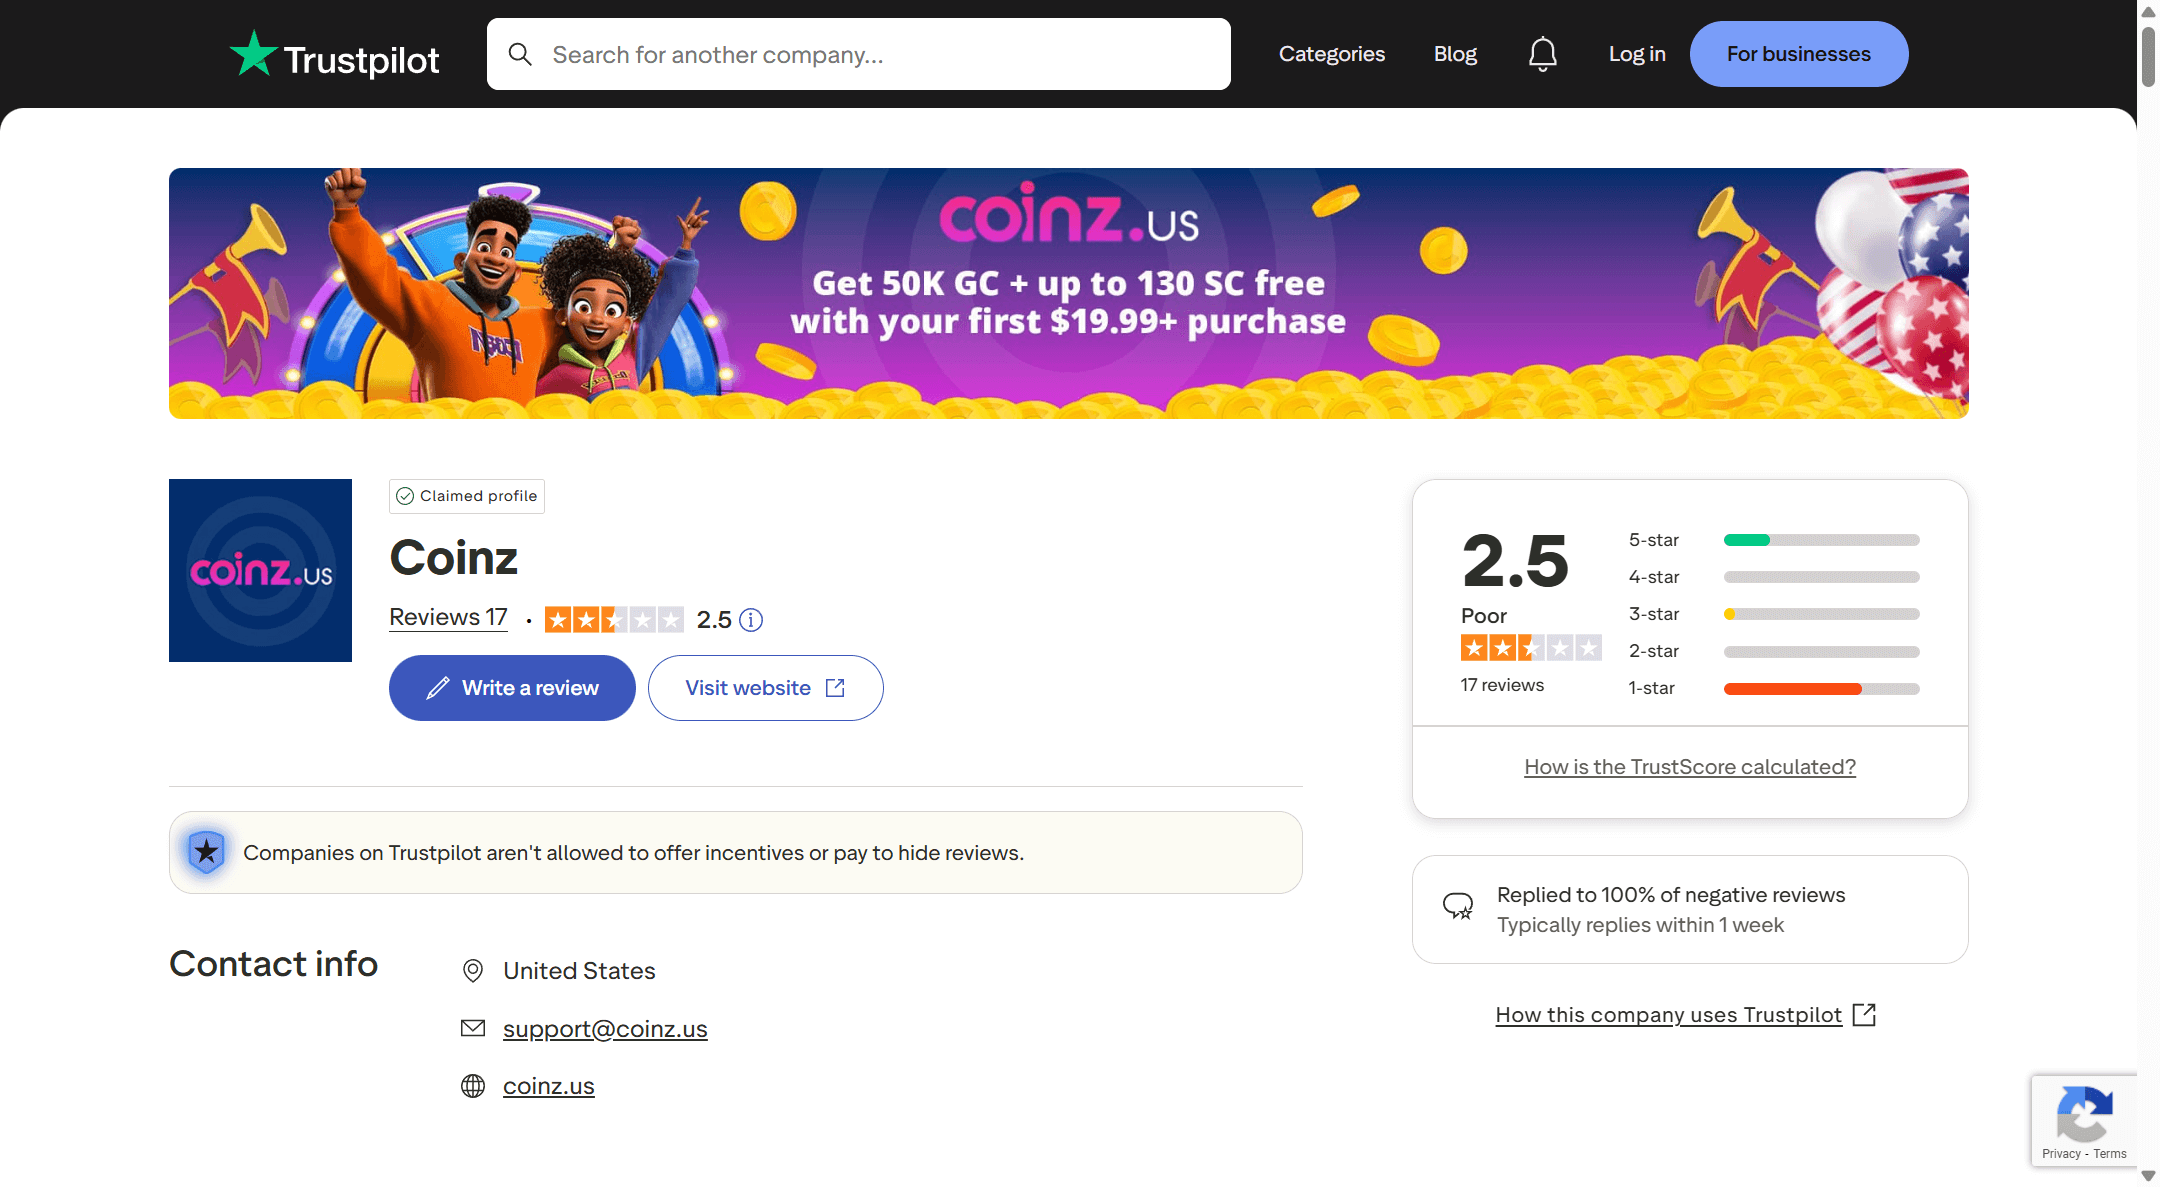The width and height of the screenshot is (2160, 1187).
Task: Open the Categories menu
Action: [1331, 54]
